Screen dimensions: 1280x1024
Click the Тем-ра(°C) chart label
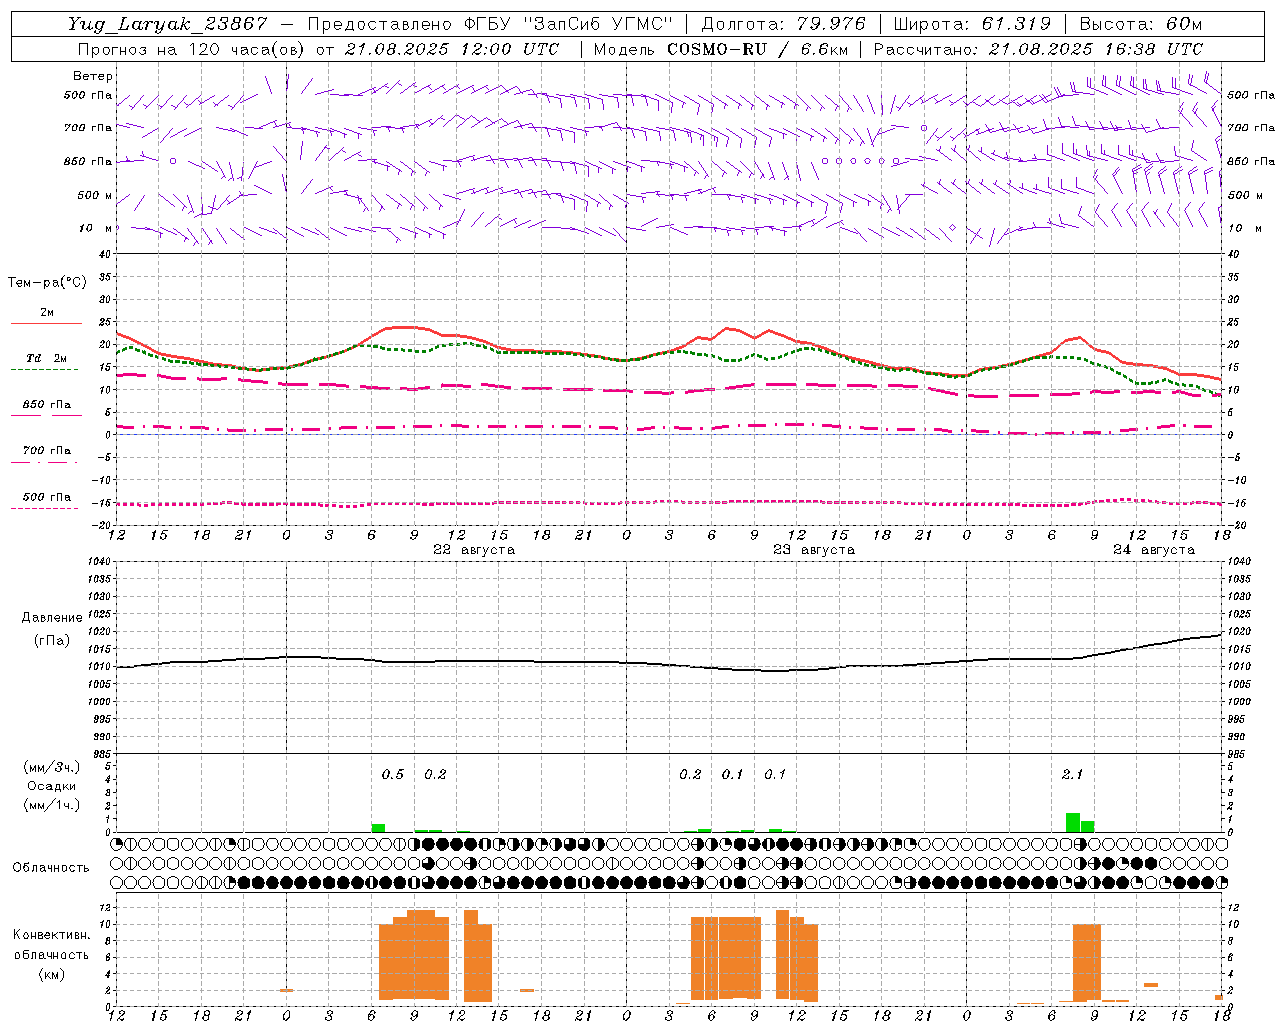tap(47, 283)
